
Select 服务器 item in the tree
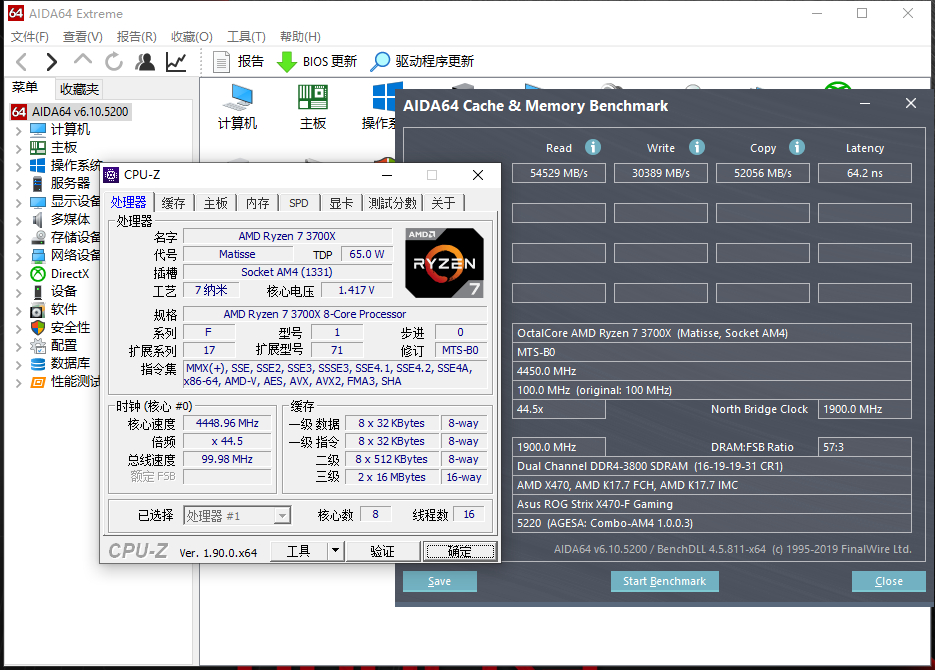(70, 183)
